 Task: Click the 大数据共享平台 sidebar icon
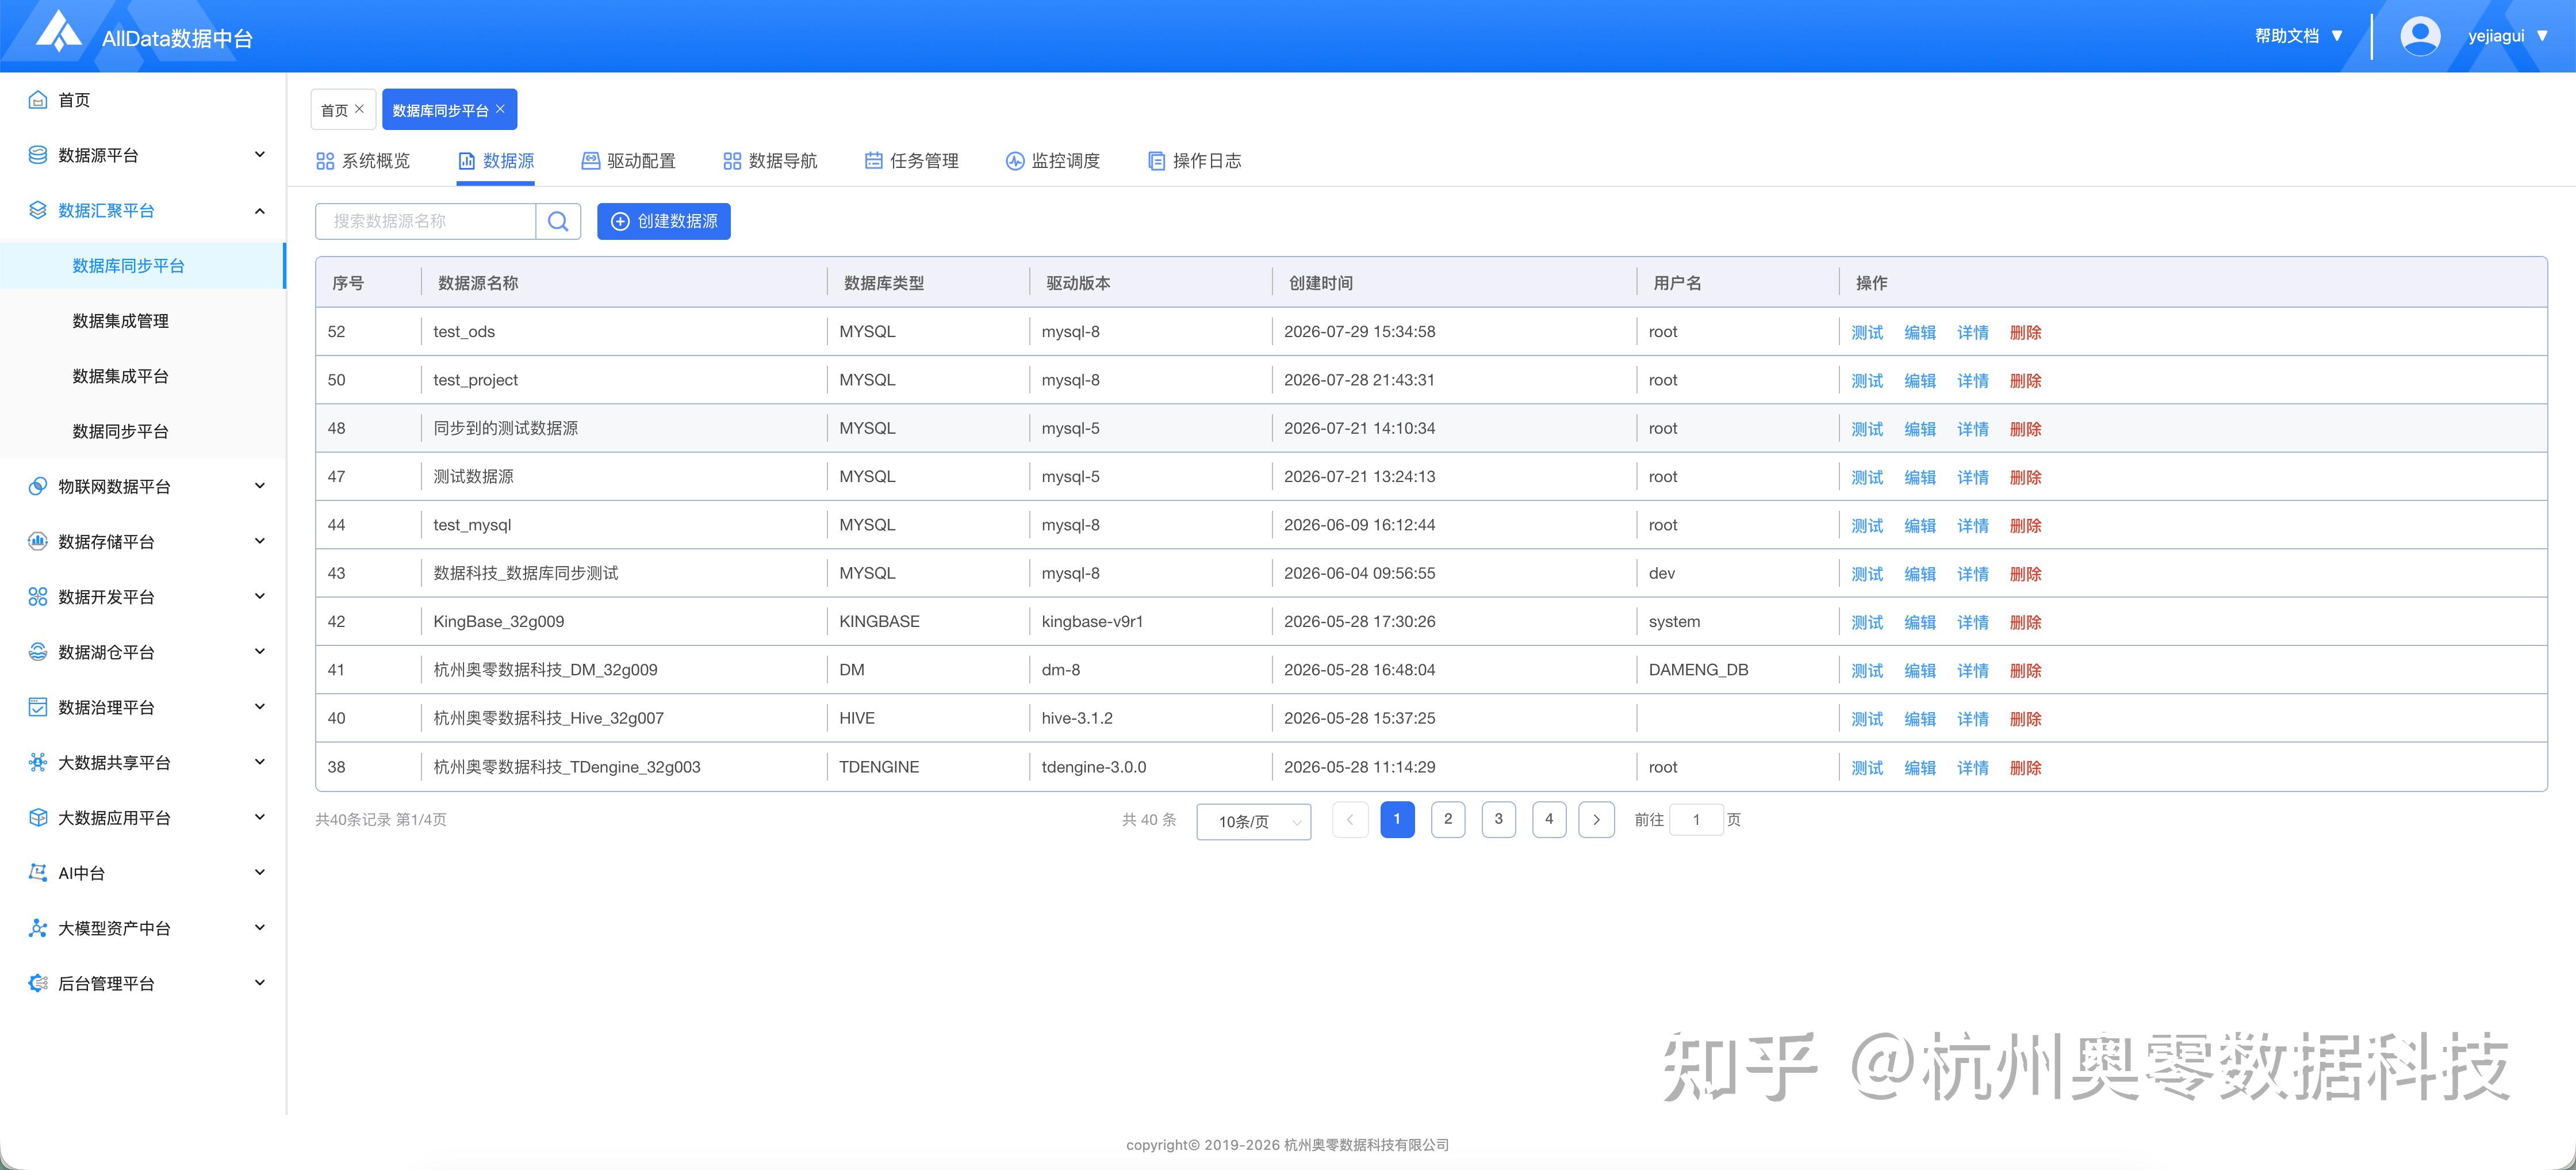click(38, 762)
